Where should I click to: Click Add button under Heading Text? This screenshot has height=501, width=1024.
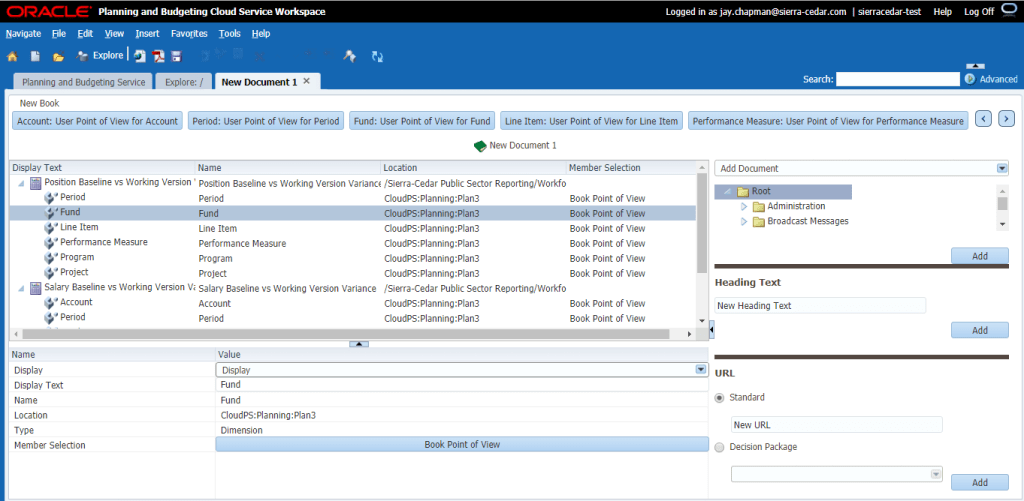979,330
